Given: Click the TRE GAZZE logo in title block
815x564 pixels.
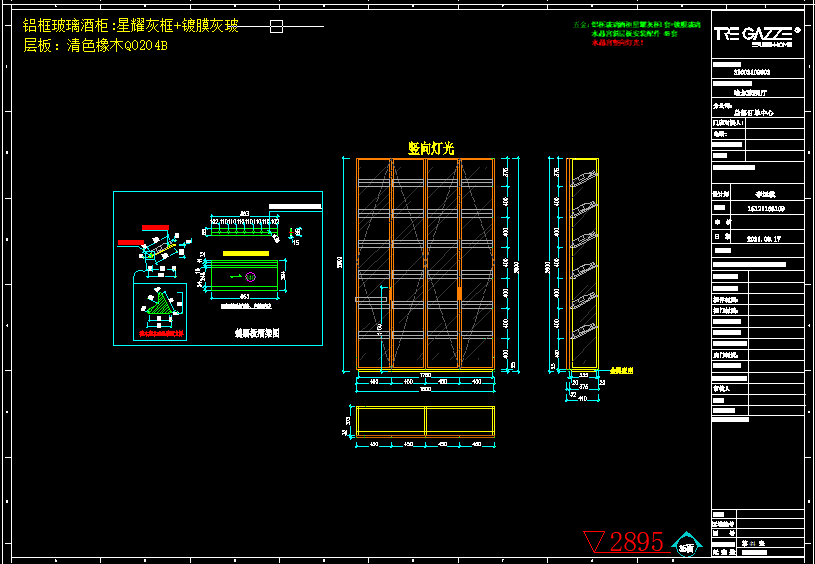Looking at the screenshot, I should pyautogui.click(x=754, y=34).
